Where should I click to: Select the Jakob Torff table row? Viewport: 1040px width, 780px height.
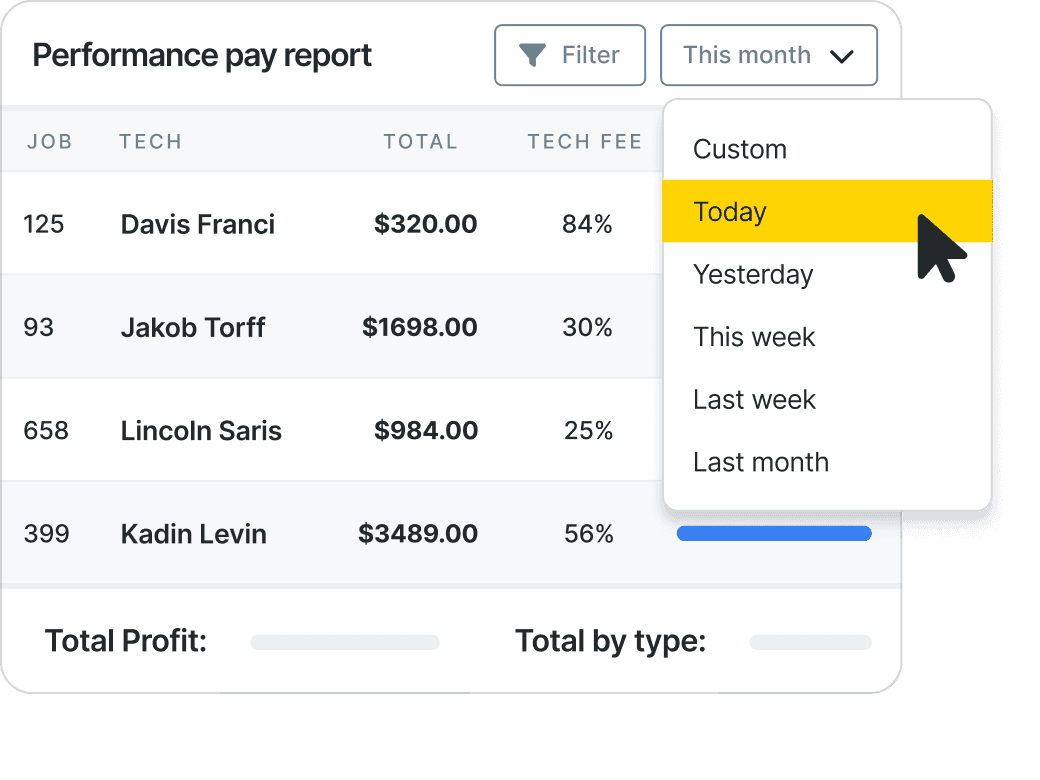coord(332,327)
